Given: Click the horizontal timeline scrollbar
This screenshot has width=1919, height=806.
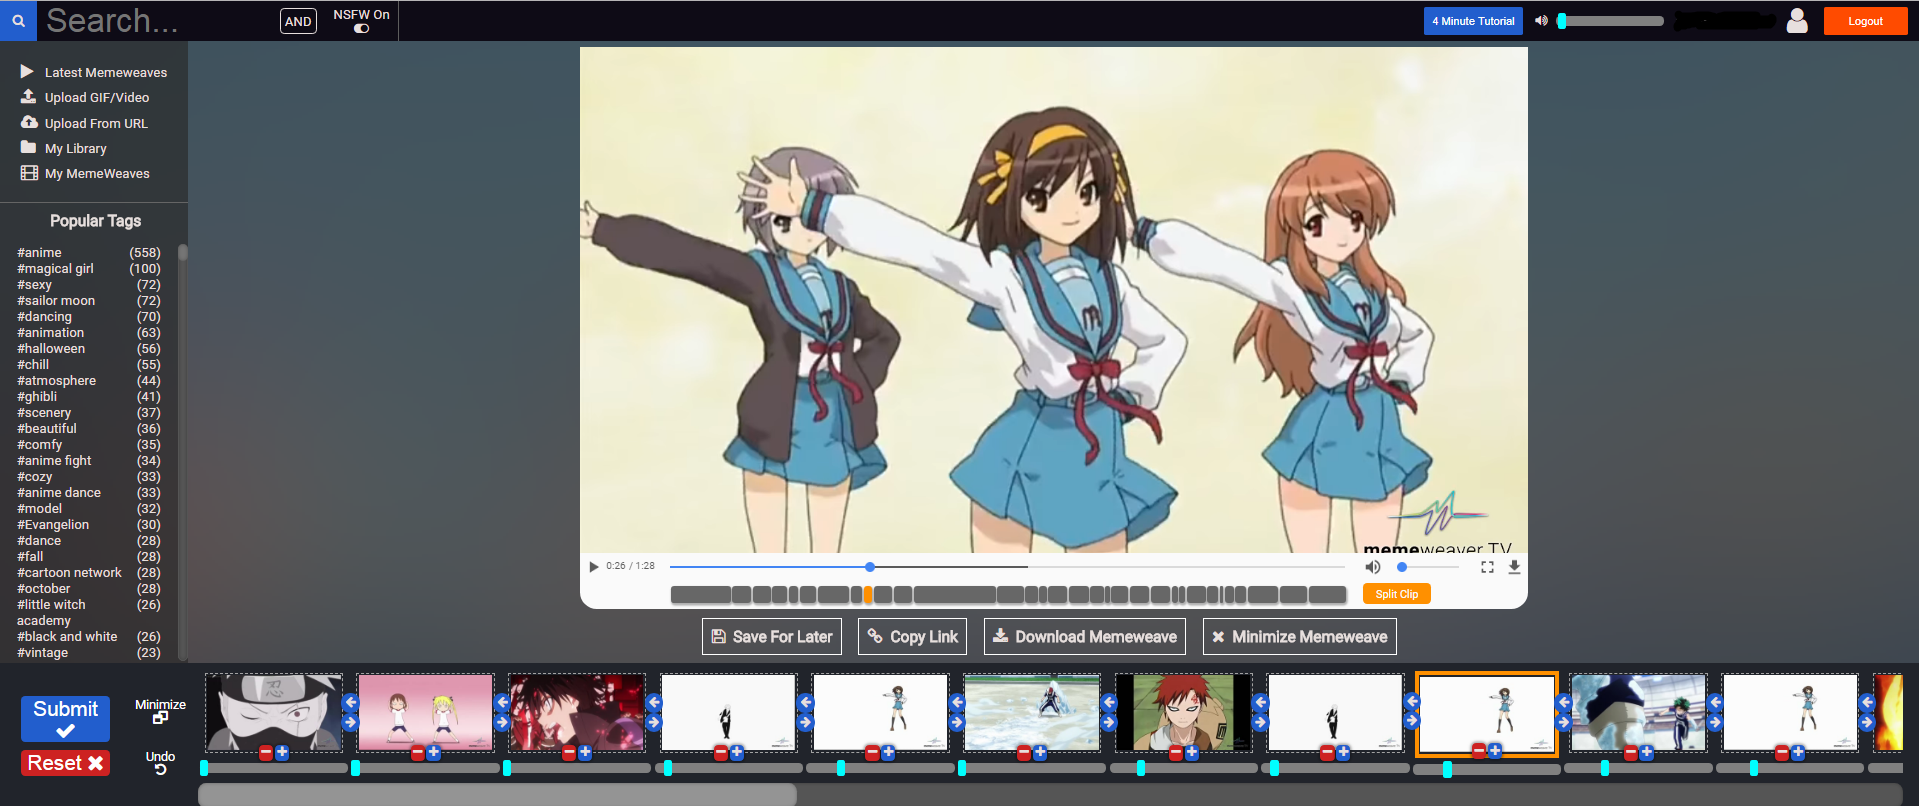Looking at the screenshot, I should point(497,794).
